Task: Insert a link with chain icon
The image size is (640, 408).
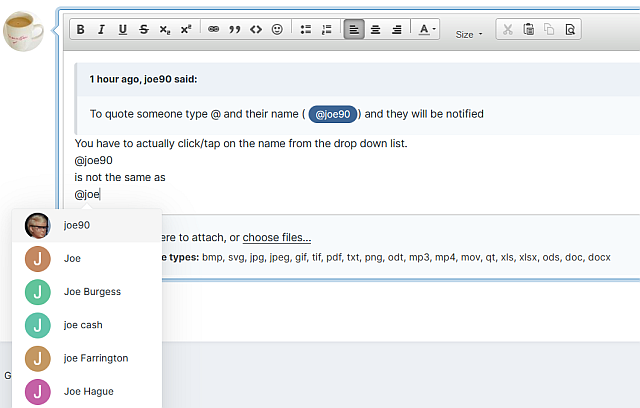Action: (213, 29)
